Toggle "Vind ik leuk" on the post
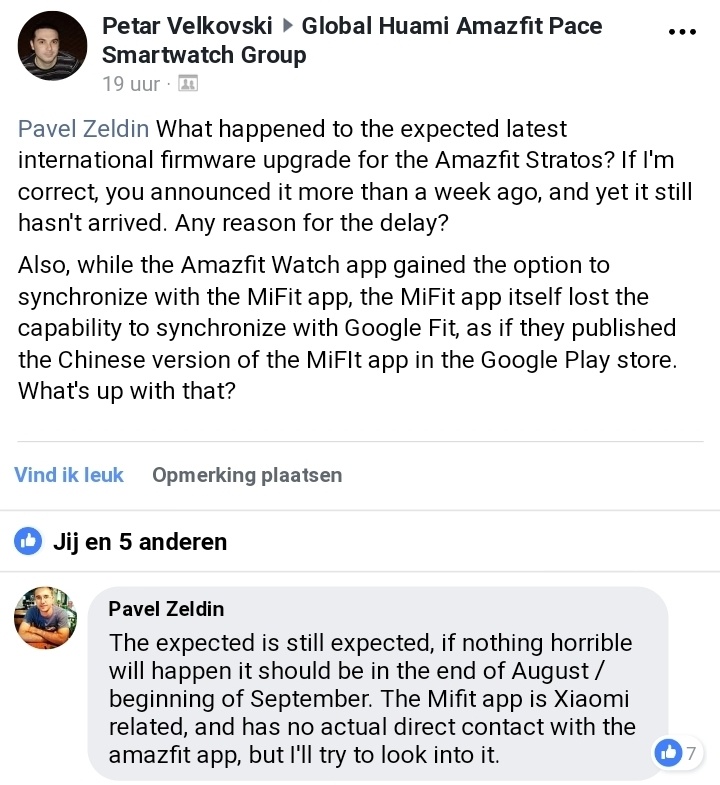Viewport: 720px width, 785px height. click(69, 475)
